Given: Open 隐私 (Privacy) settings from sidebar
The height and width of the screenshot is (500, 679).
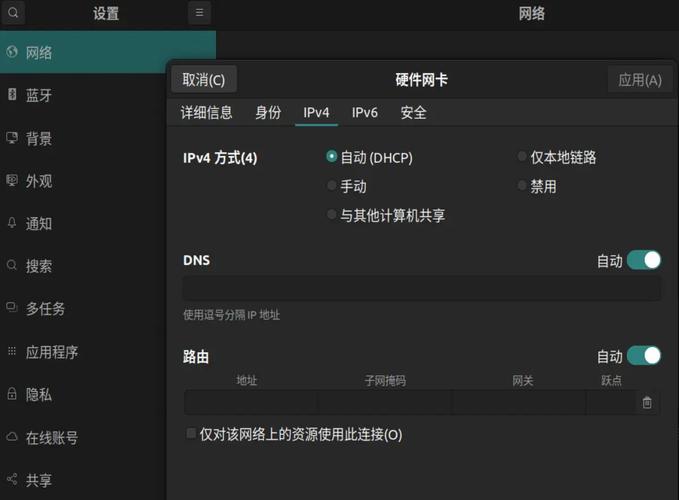Looking at the screenshot, I should [39, 394].
